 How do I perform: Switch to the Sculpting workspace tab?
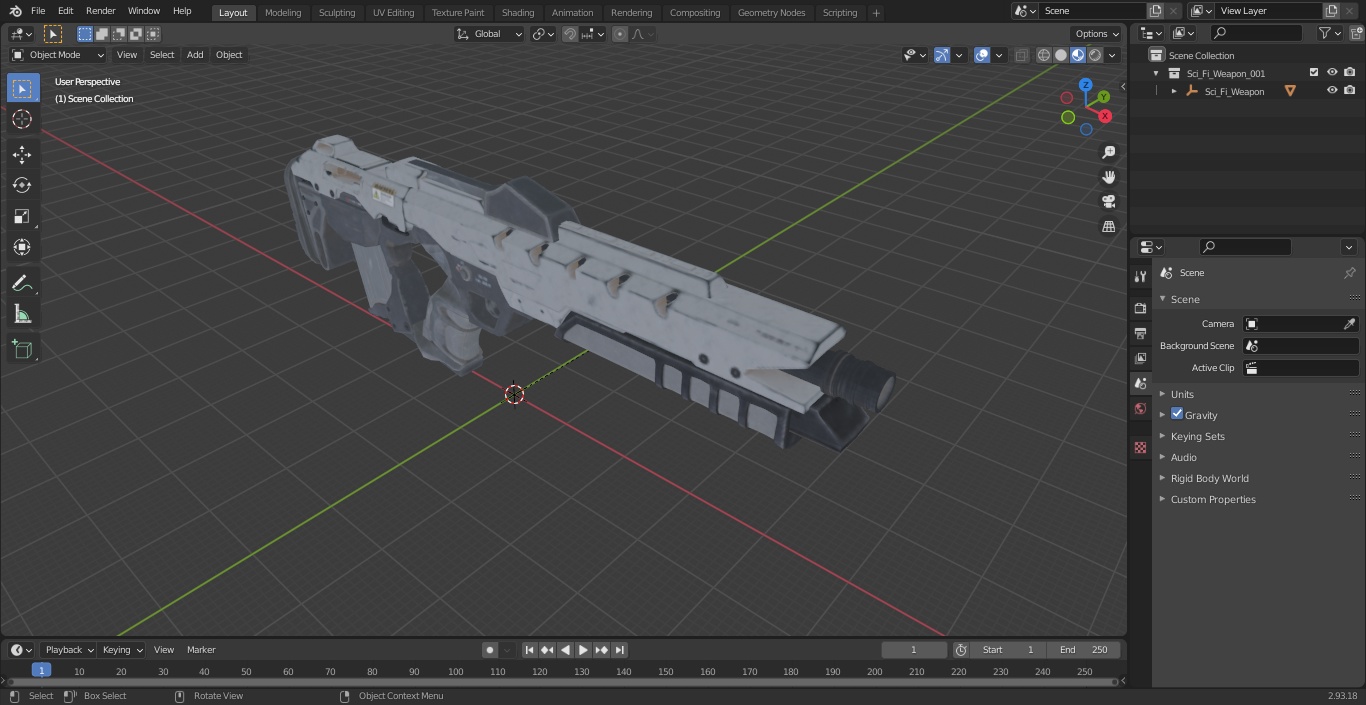tap(337, 12)
